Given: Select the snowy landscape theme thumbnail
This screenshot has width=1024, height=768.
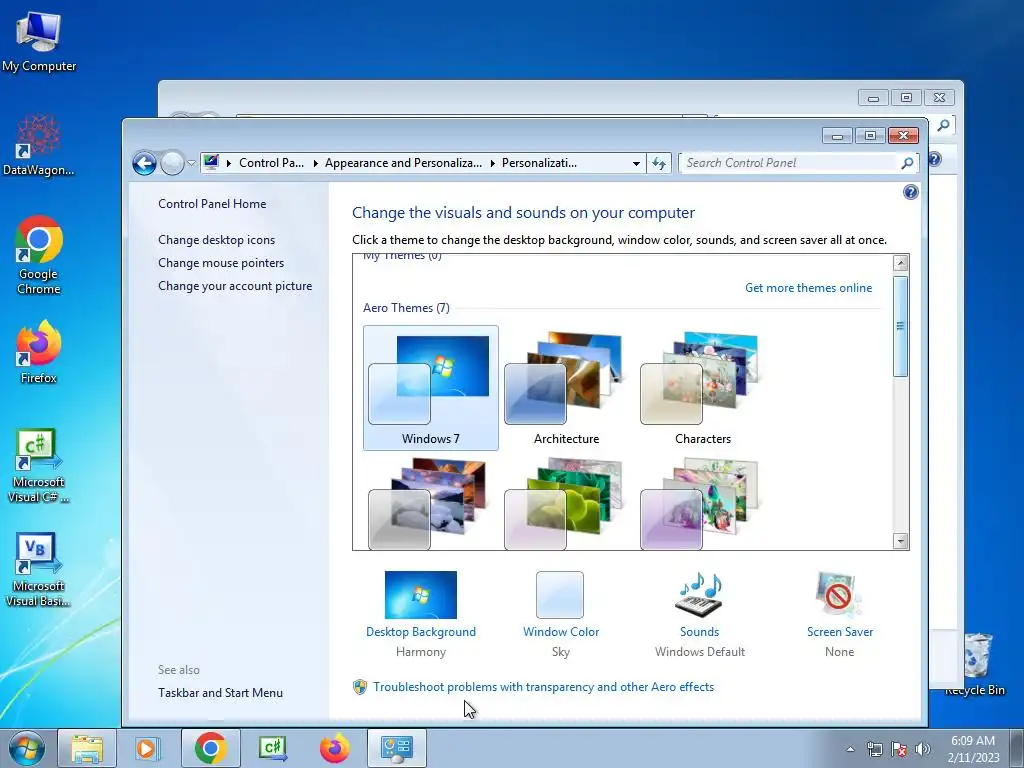Looking at the screenshot, I should (430, 503).
